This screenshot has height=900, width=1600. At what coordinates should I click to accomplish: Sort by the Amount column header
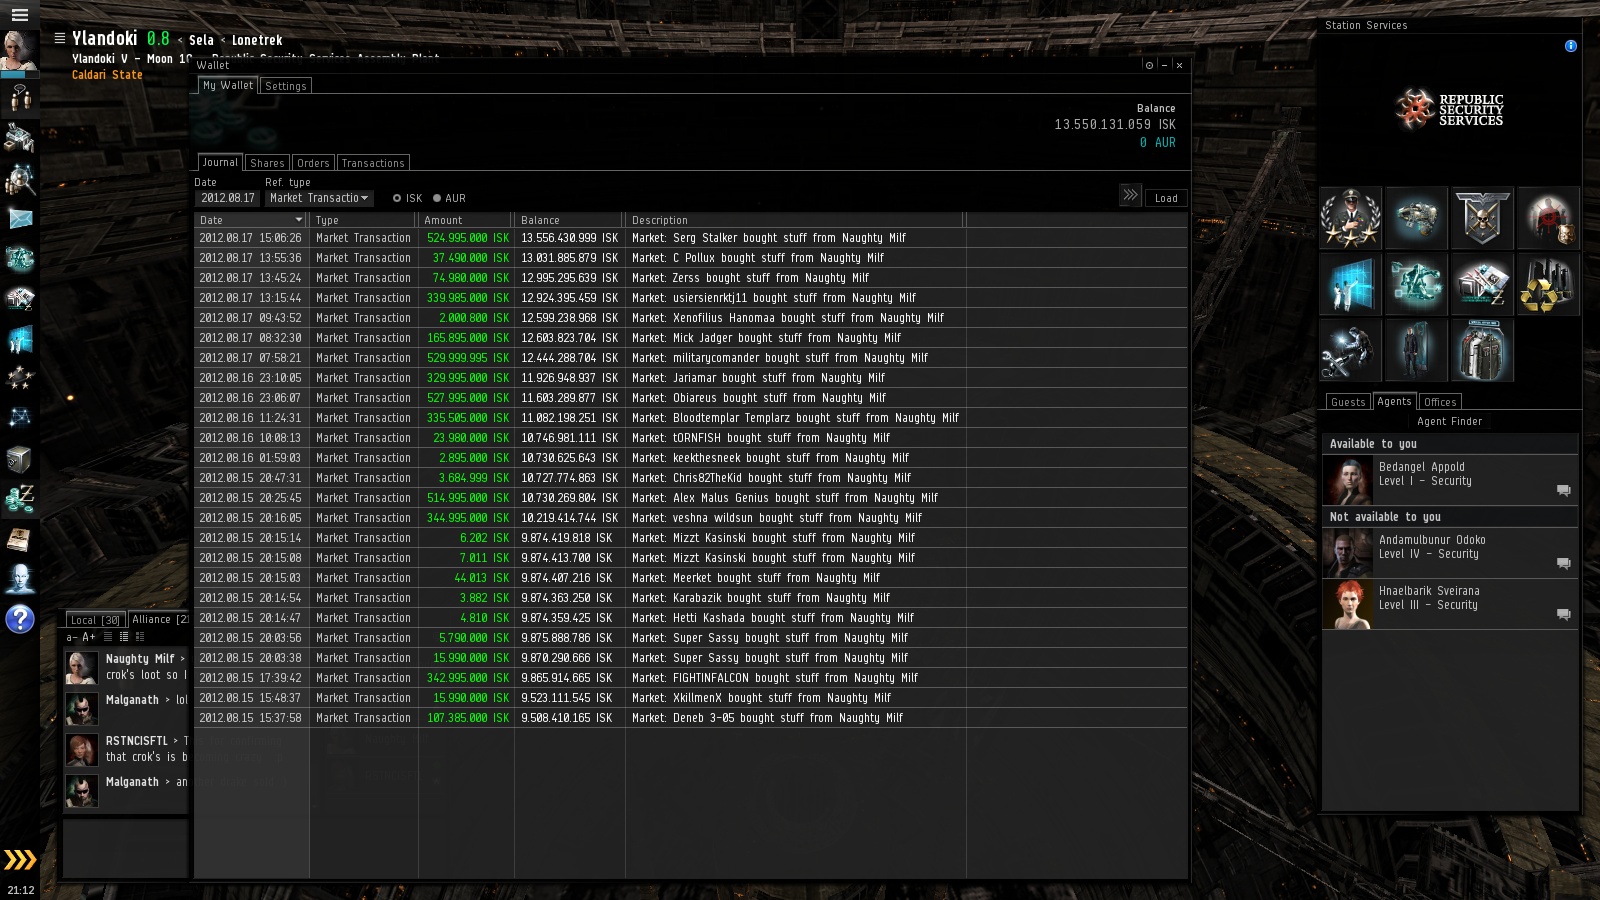[466, 220]
